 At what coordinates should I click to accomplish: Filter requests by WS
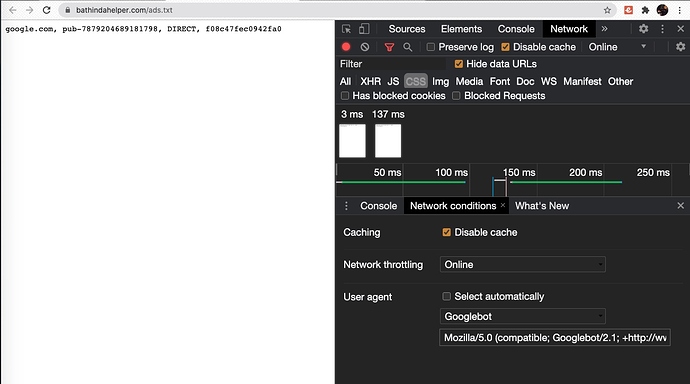[x=548, y=81]
